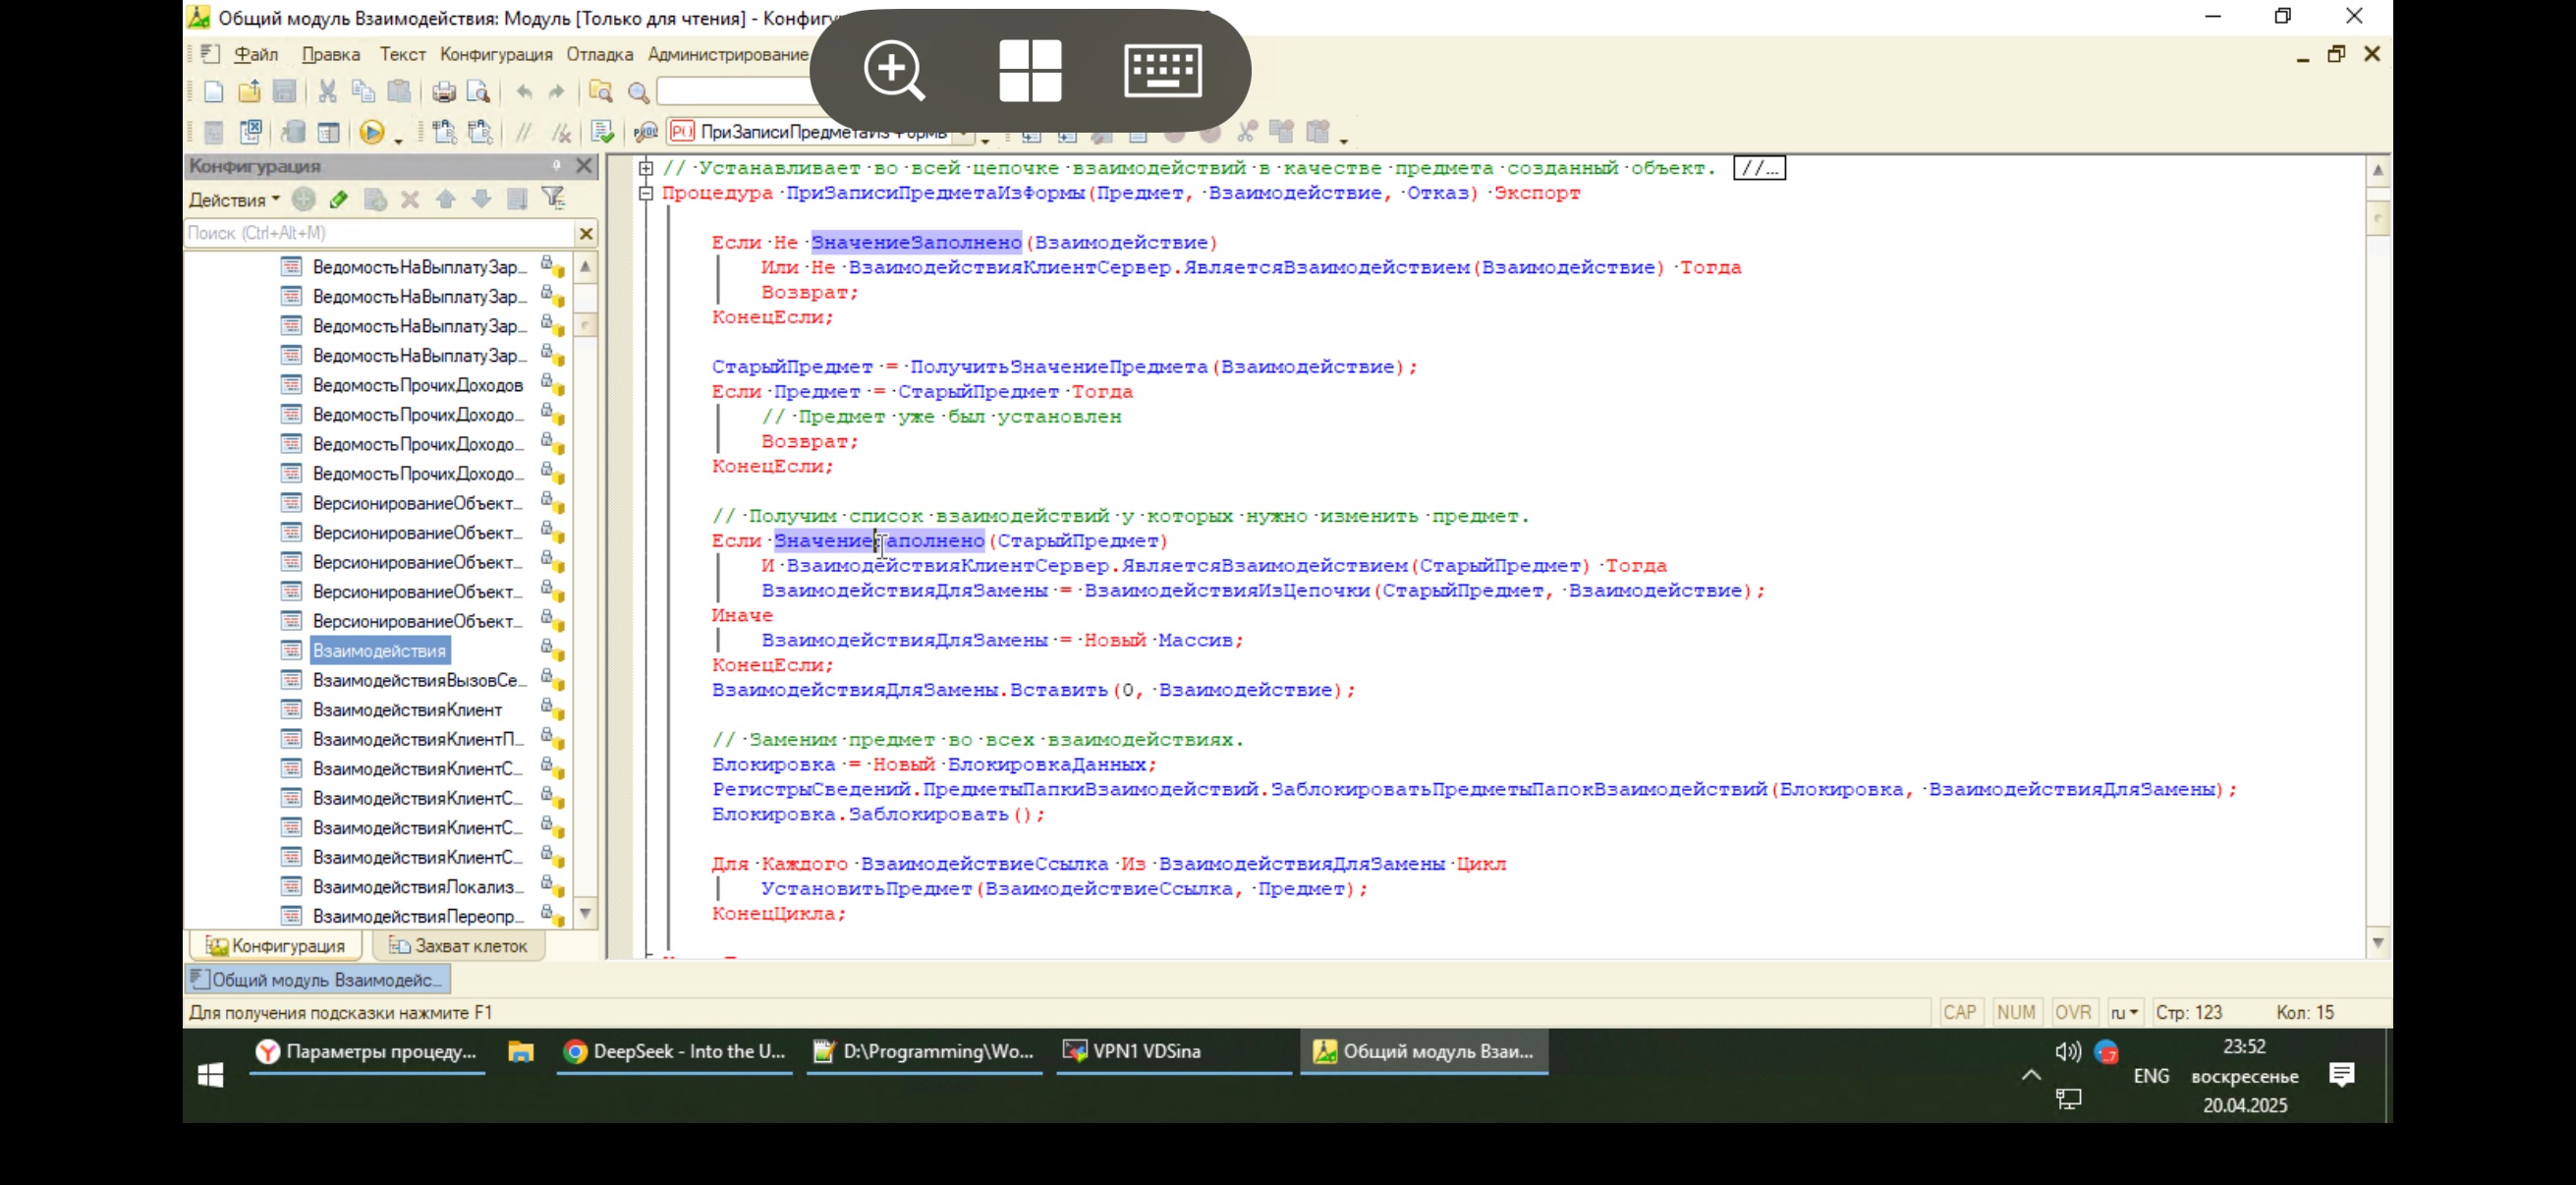Toggle the OVR indicator in status bar
2576x1185 pixels.
(x=2072, y=1012)
